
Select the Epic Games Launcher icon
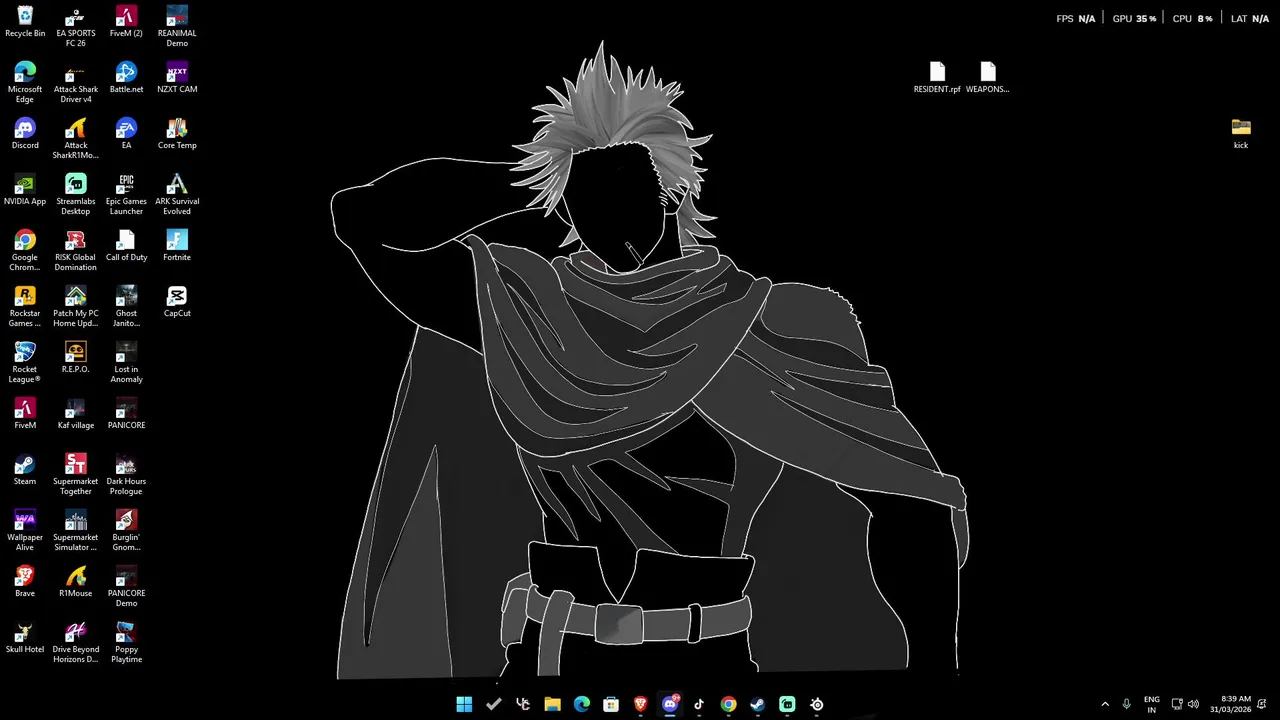tap(126, 195)
